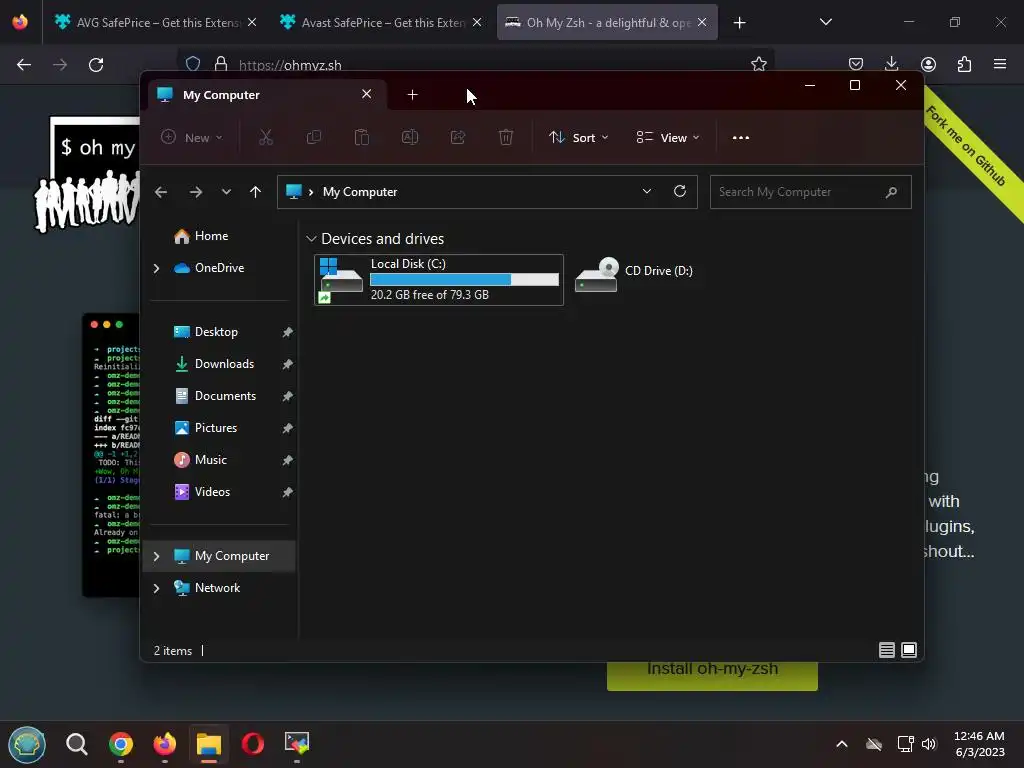This screenshot has width=1024, height=768.
Task: Click the Share icon in the toolbar
Action: tap(458, 137)
